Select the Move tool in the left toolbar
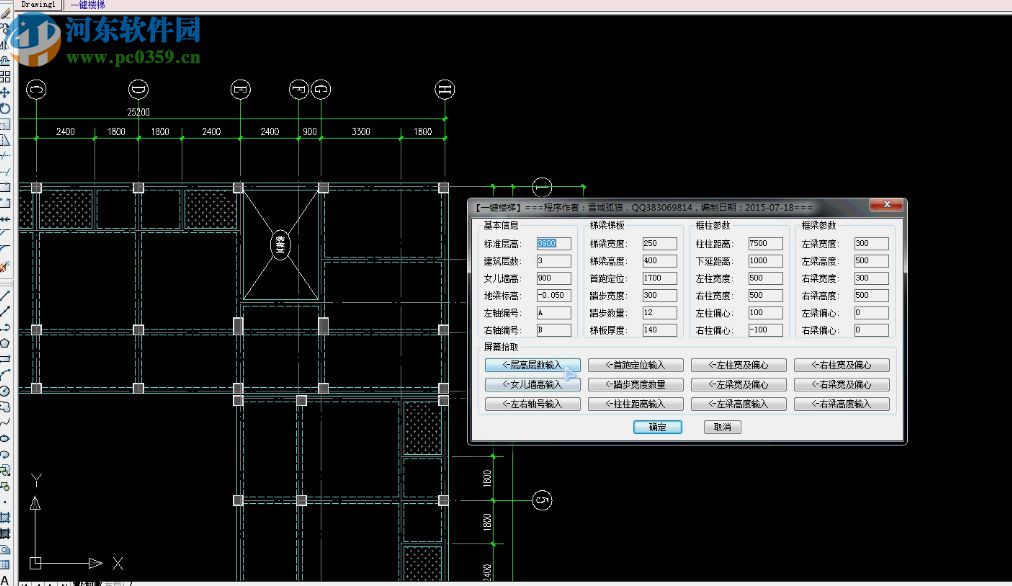 [7, 93]
